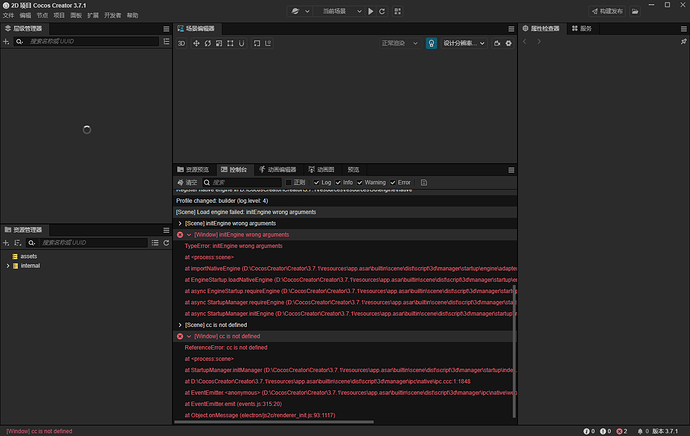Click the console search input field
Viewport: 690px width, 436px height.
(242, 182)
